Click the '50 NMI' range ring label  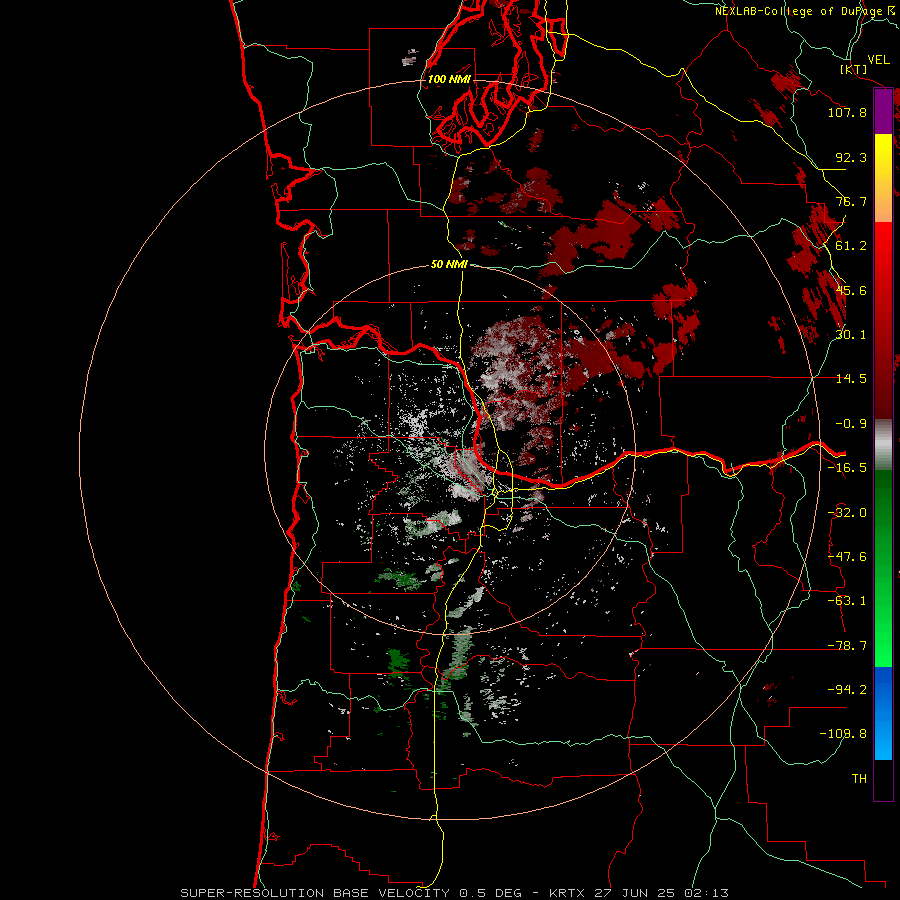449,264
